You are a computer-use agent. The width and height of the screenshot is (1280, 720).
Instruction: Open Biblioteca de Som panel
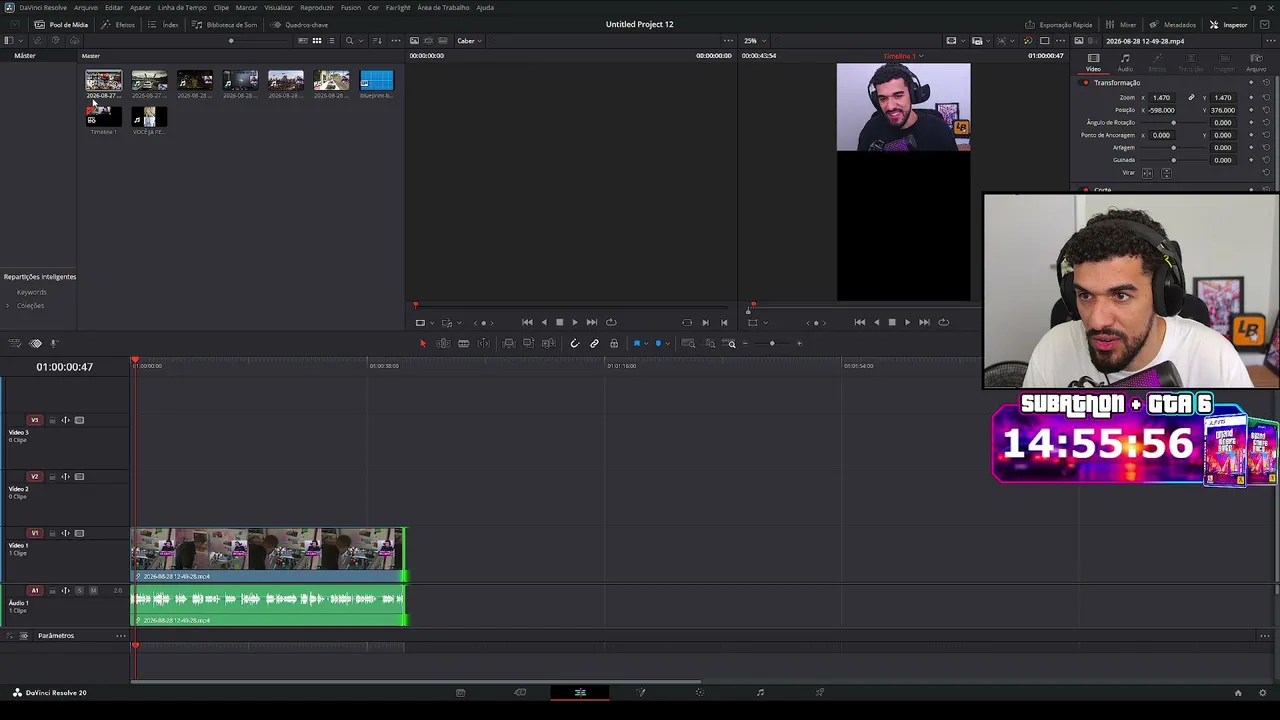(225, 24)
